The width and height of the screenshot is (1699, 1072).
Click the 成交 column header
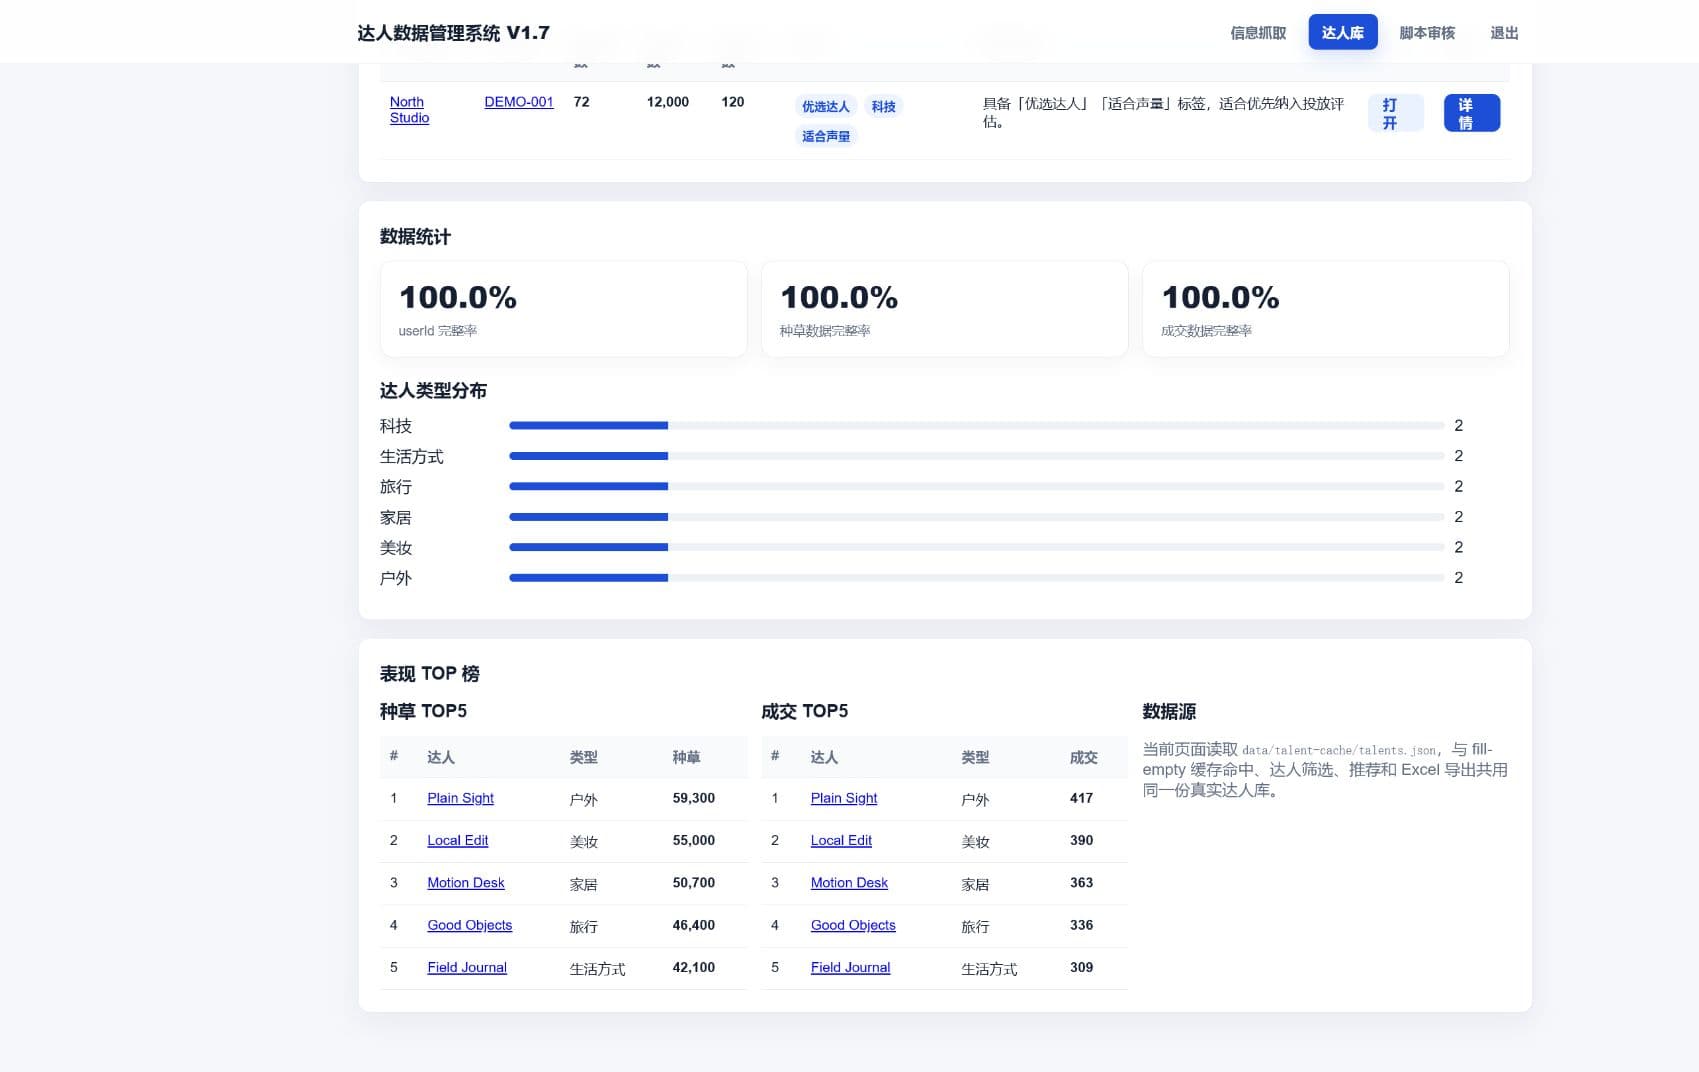[x=1083, y=757]
